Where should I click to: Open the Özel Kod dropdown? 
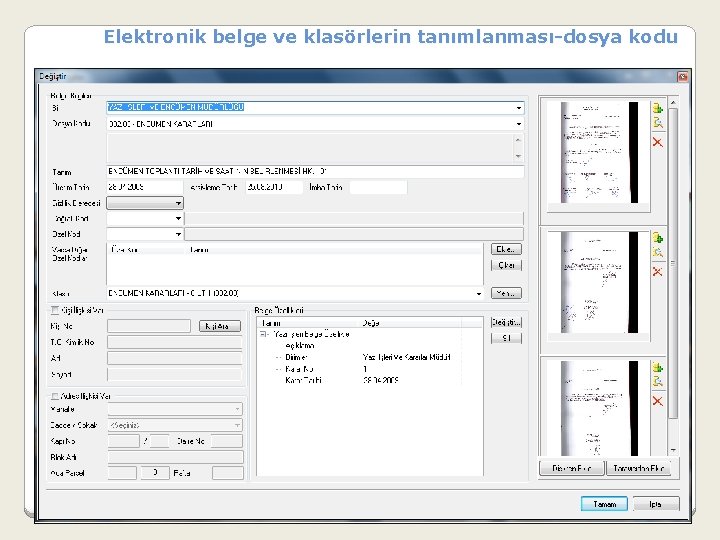click(x=178, y=234)
